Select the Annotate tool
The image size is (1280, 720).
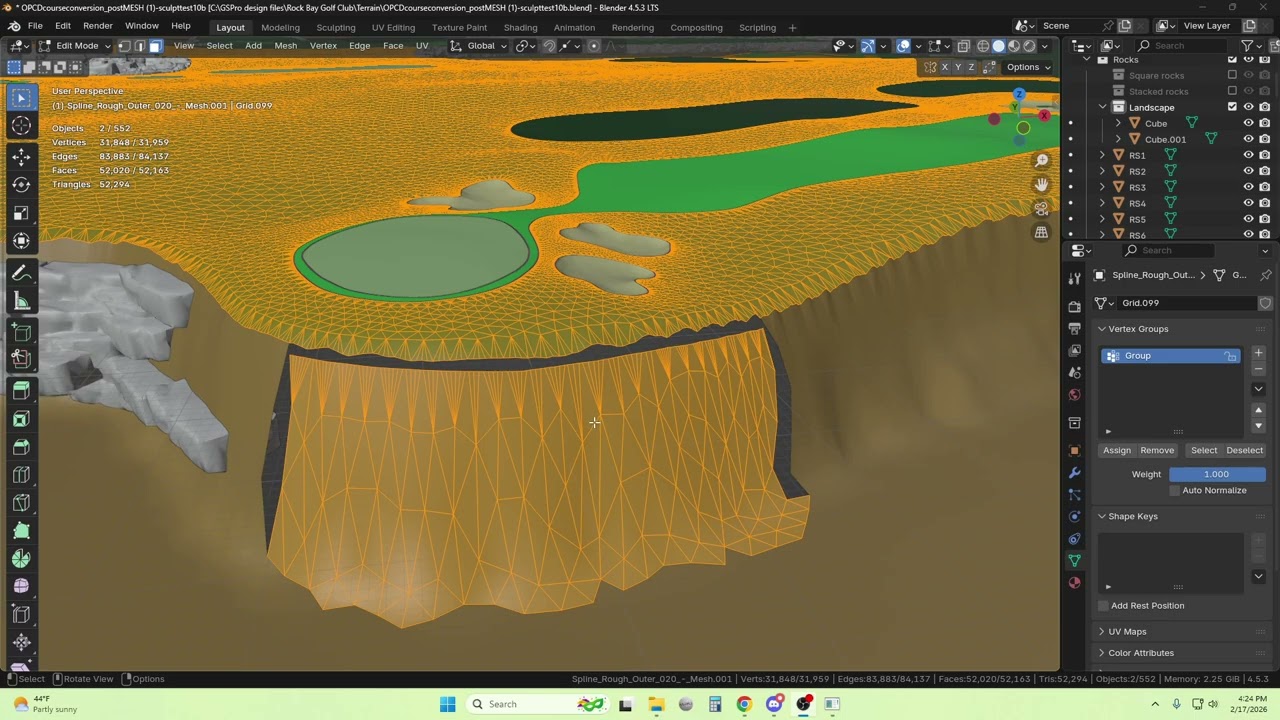[x=21, y=273]
